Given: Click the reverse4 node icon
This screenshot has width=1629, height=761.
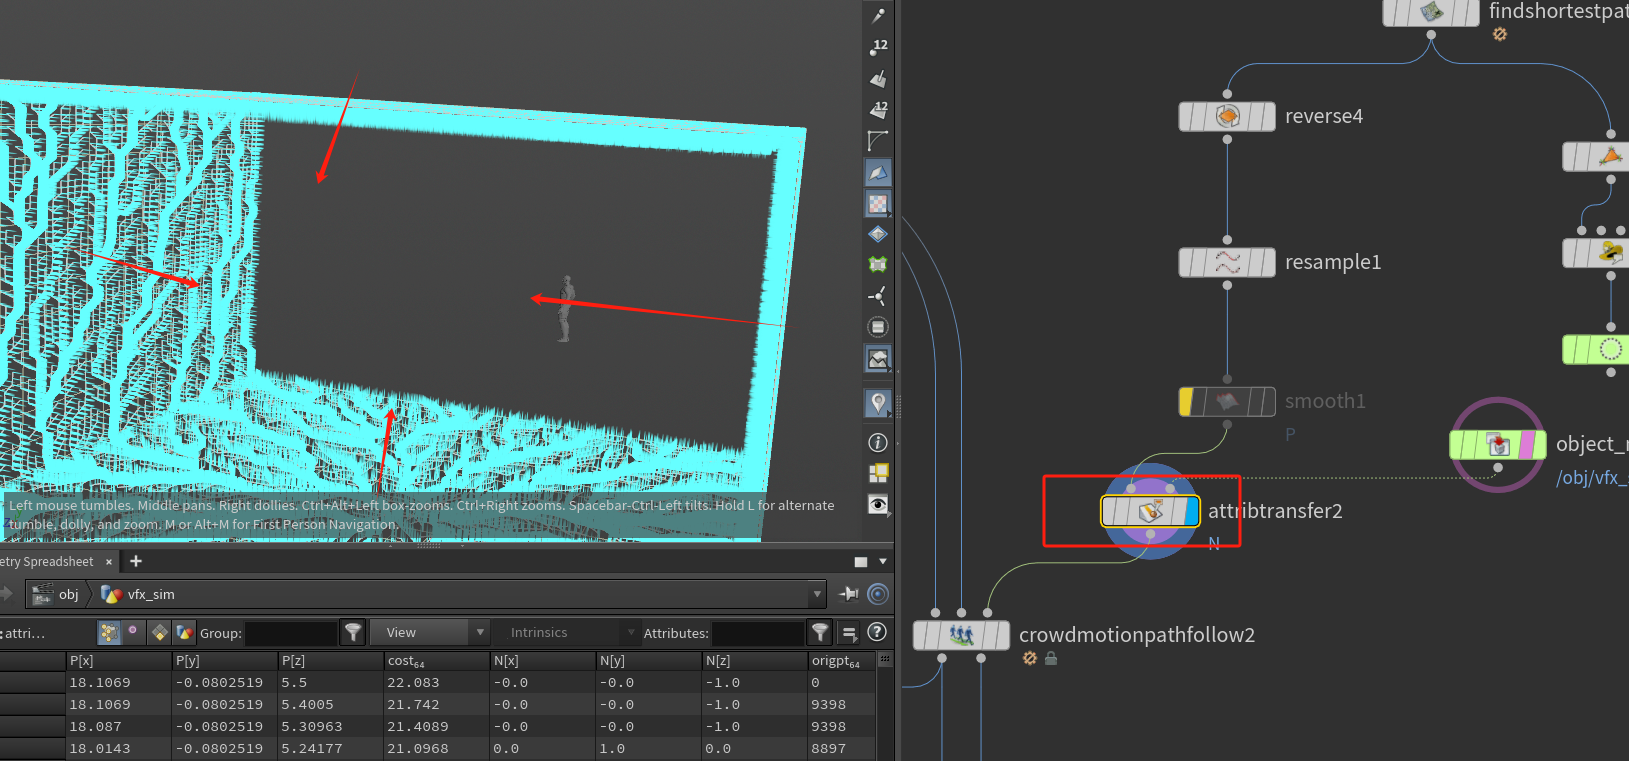Looking at the screenshot, I should (x=1227, y=116).
